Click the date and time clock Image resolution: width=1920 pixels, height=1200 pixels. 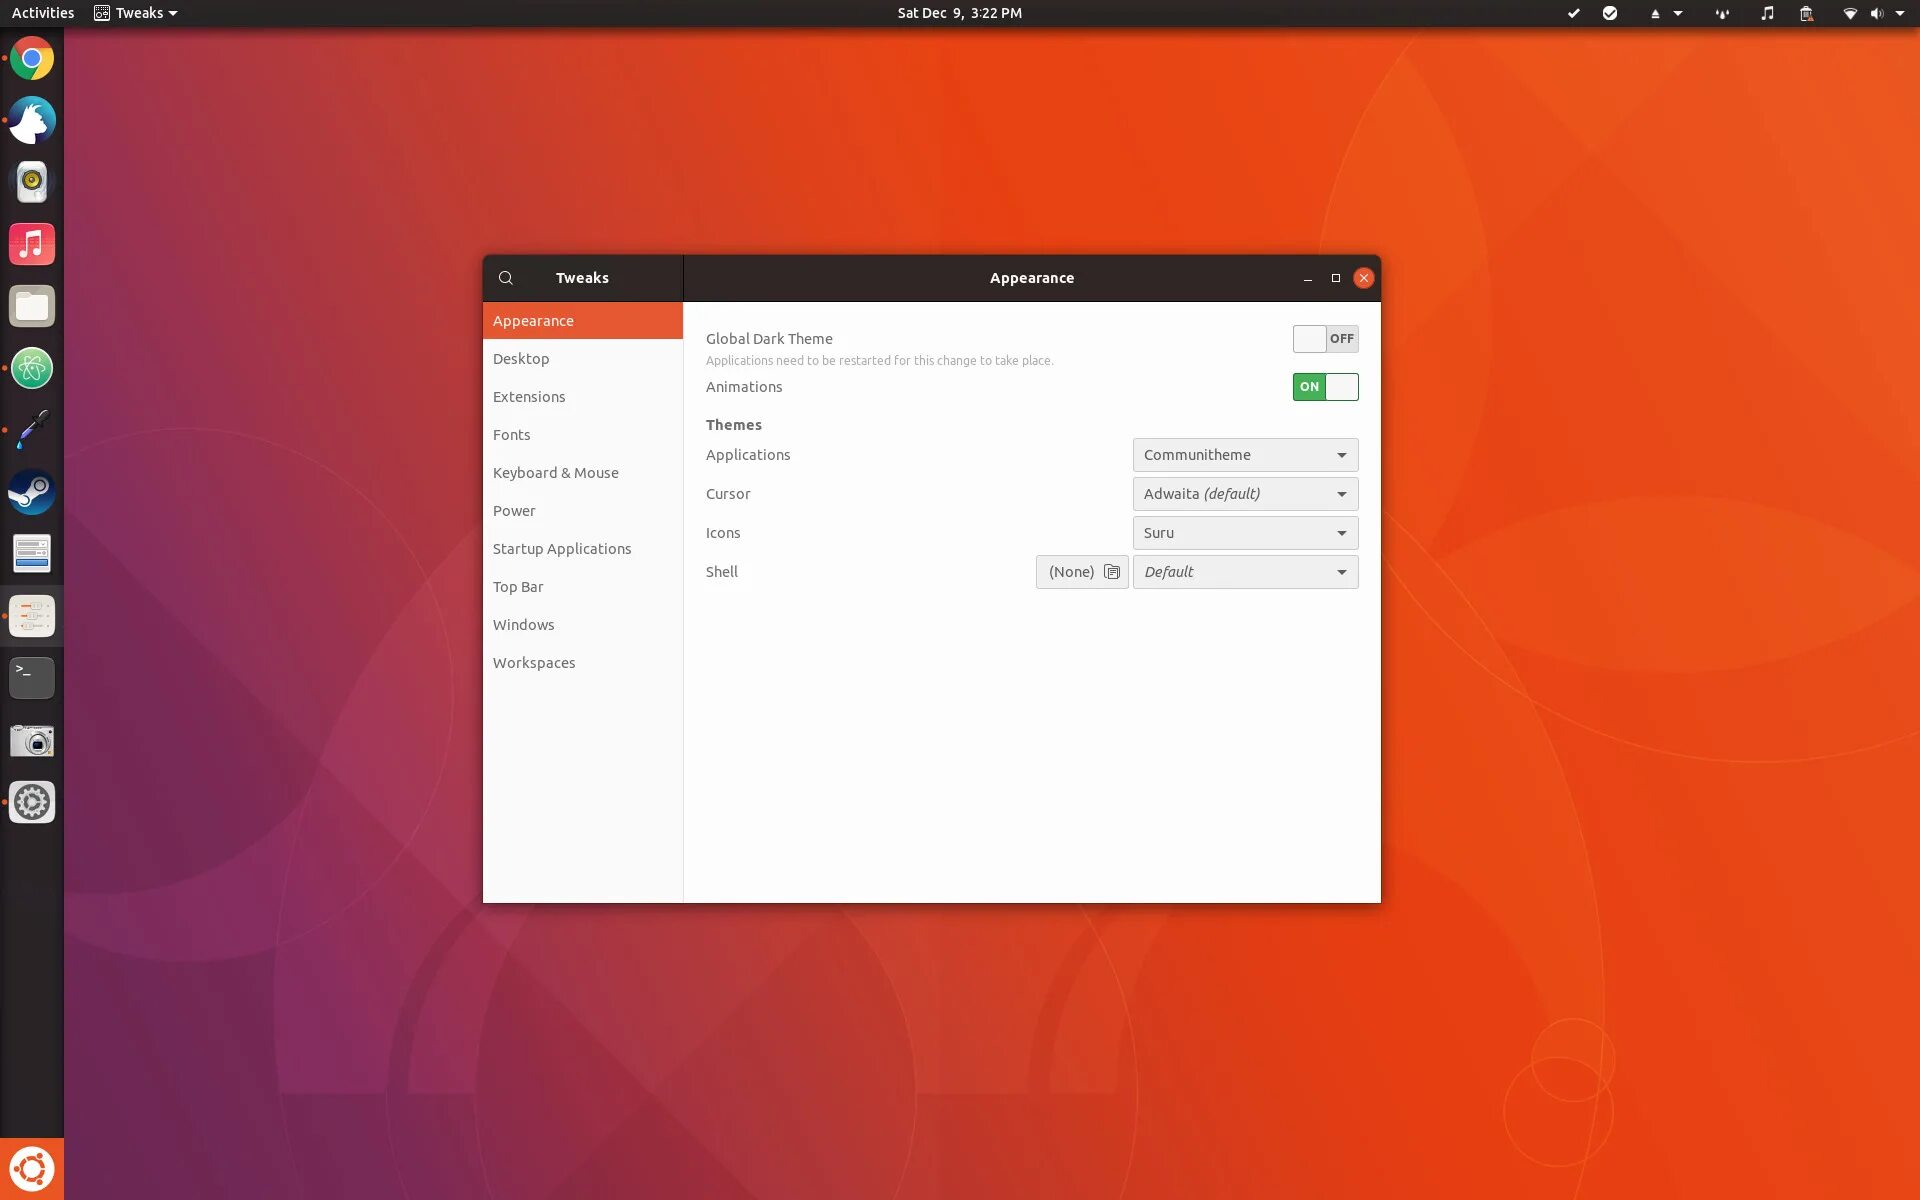[959, 13]
